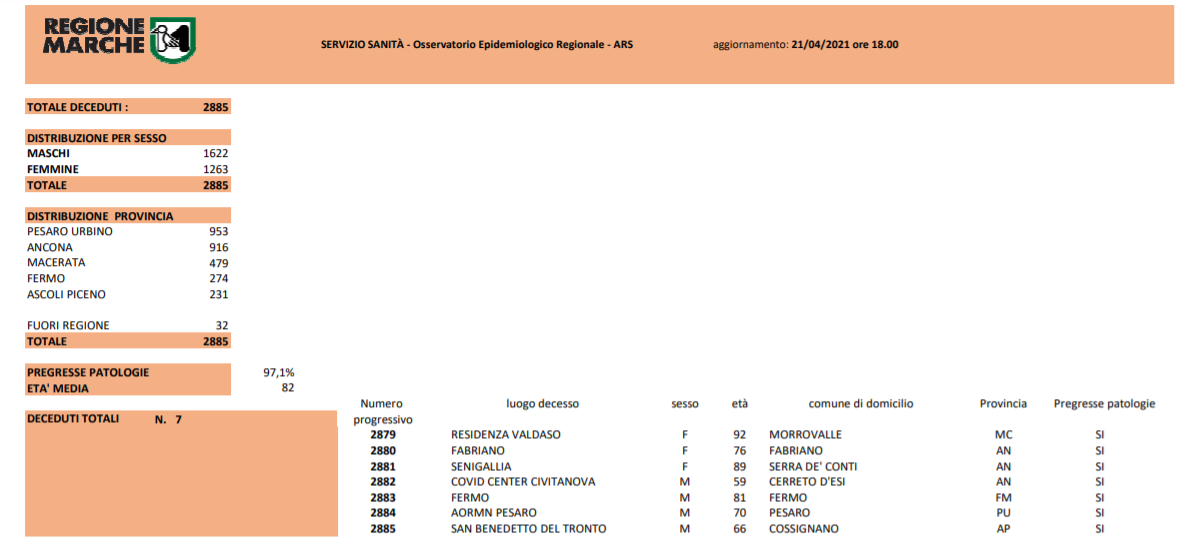
Task: Select the DECEDUTI TOTALI N. 7 label
Action: pyautogui.click(x=104, y=419)
